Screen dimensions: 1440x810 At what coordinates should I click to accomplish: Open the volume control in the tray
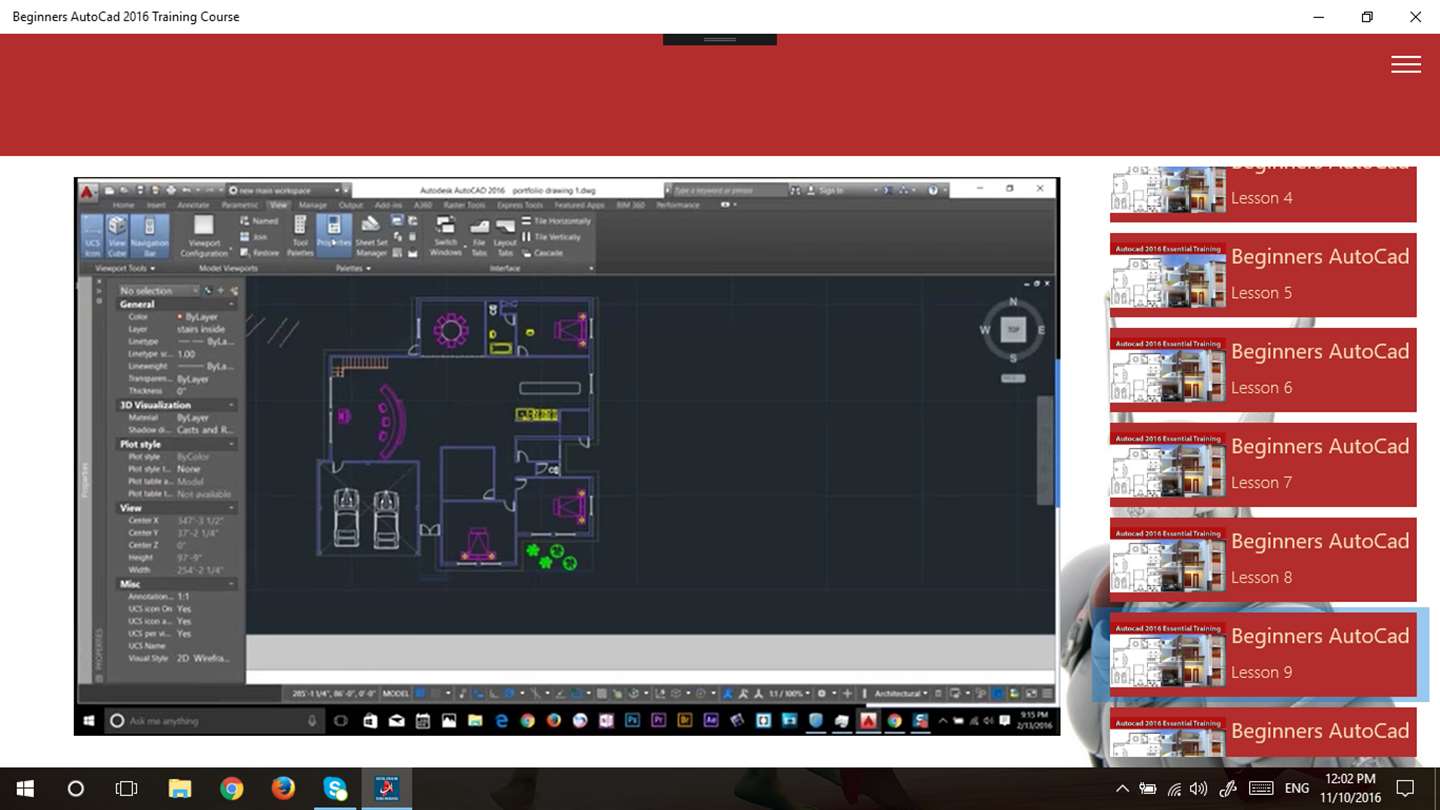[1198, 789]
